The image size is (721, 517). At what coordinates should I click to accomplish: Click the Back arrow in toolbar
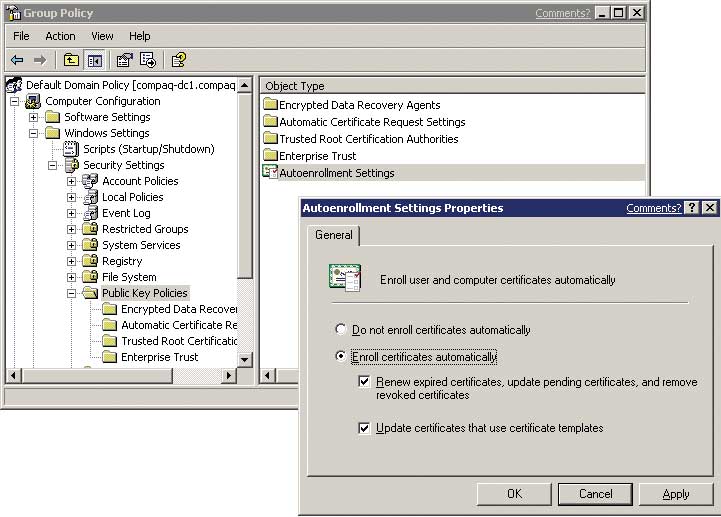pyautogui.click(x=17, y=60)
